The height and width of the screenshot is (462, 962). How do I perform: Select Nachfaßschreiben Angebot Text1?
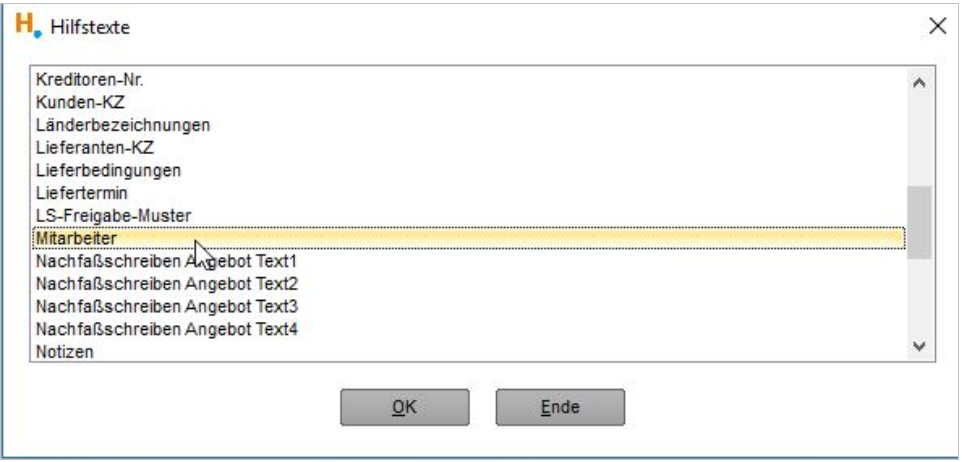[469, 261]
